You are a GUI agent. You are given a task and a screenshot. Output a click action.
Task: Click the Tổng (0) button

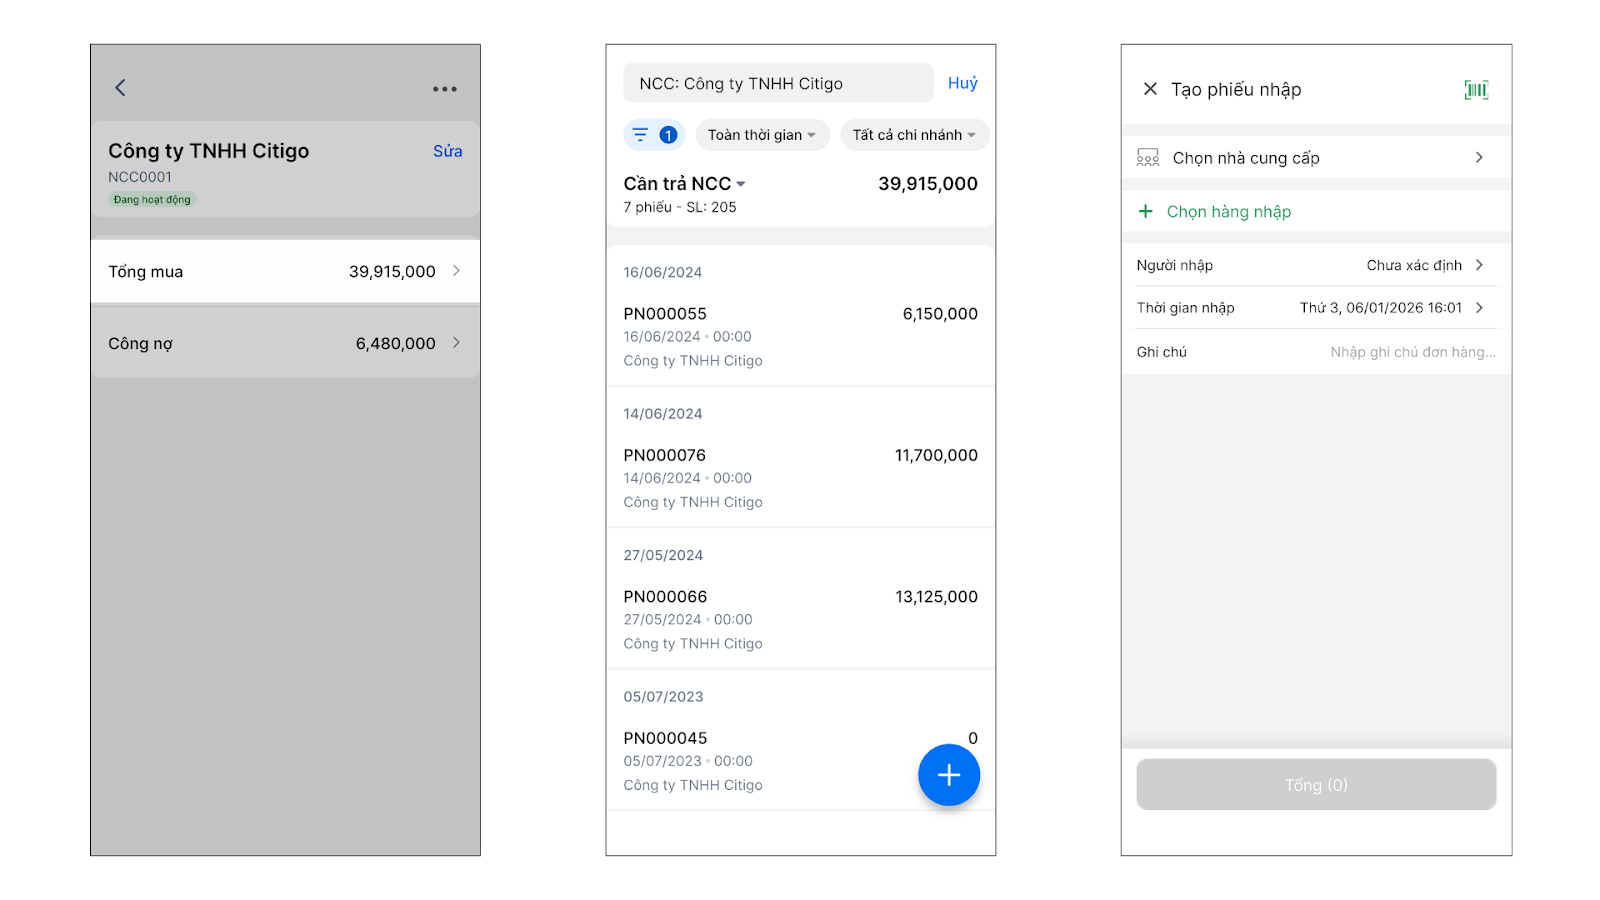pyautogui.click(x=1316, y=785)
